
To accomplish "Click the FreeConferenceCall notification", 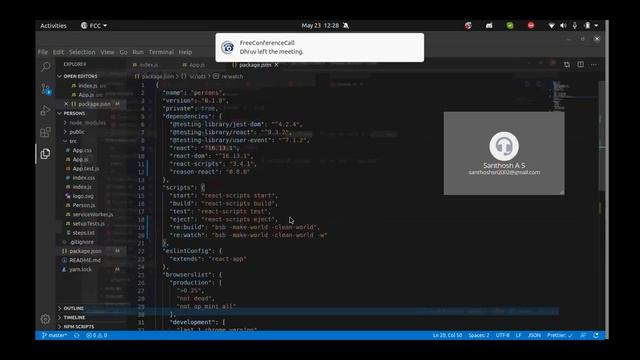I will coord(320,47).
